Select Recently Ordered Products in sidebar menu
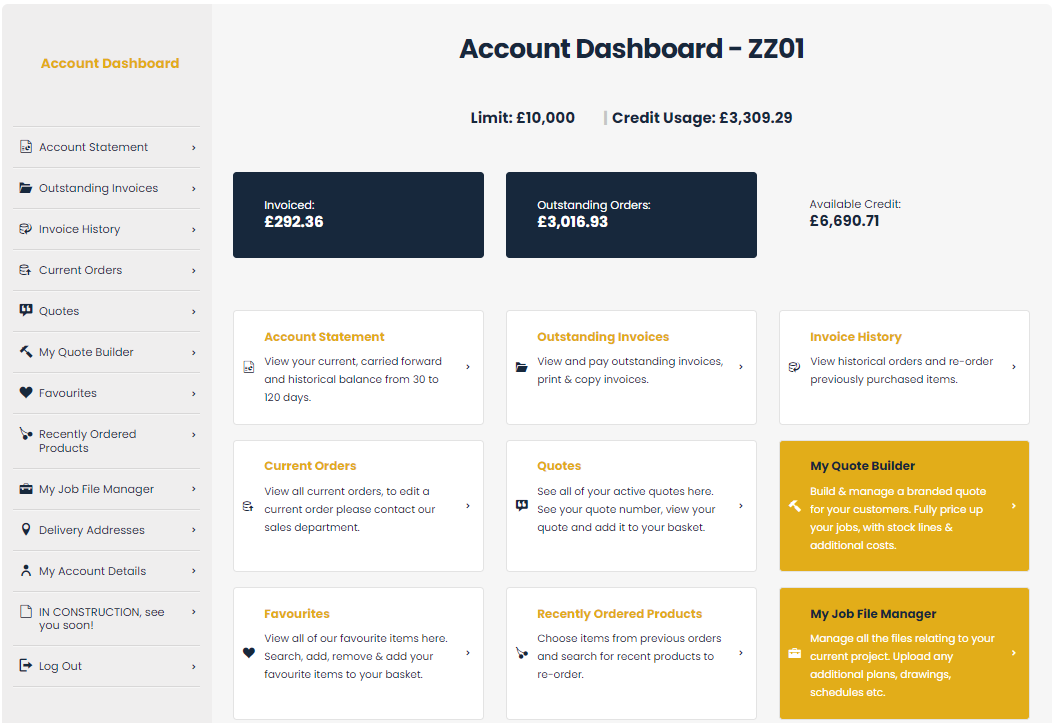The image size is (1057, 723). pos(87,441)
